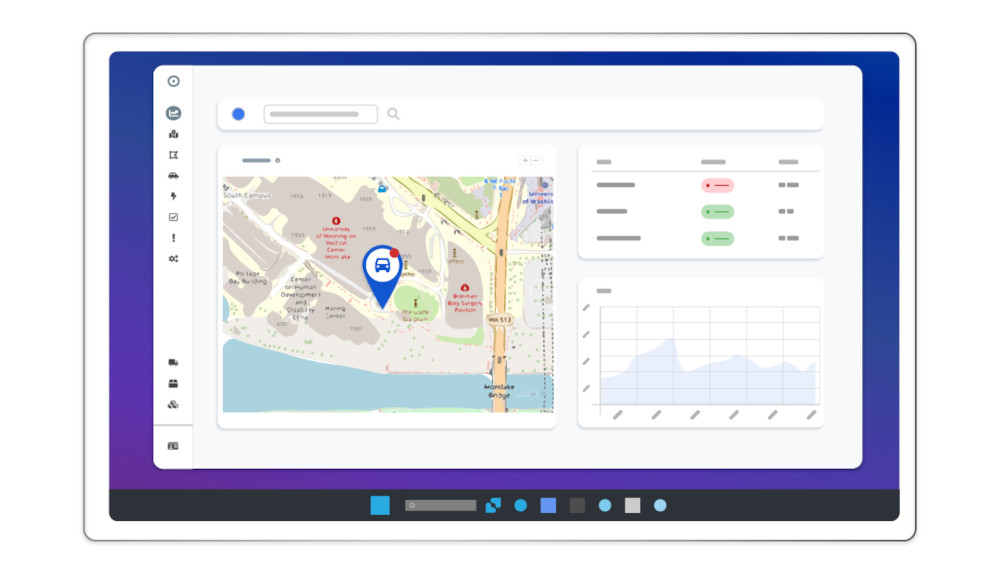Click the lightning bolt icon in sidebar
Screen dimensions: 1000x574
click(x=173, y=197)
